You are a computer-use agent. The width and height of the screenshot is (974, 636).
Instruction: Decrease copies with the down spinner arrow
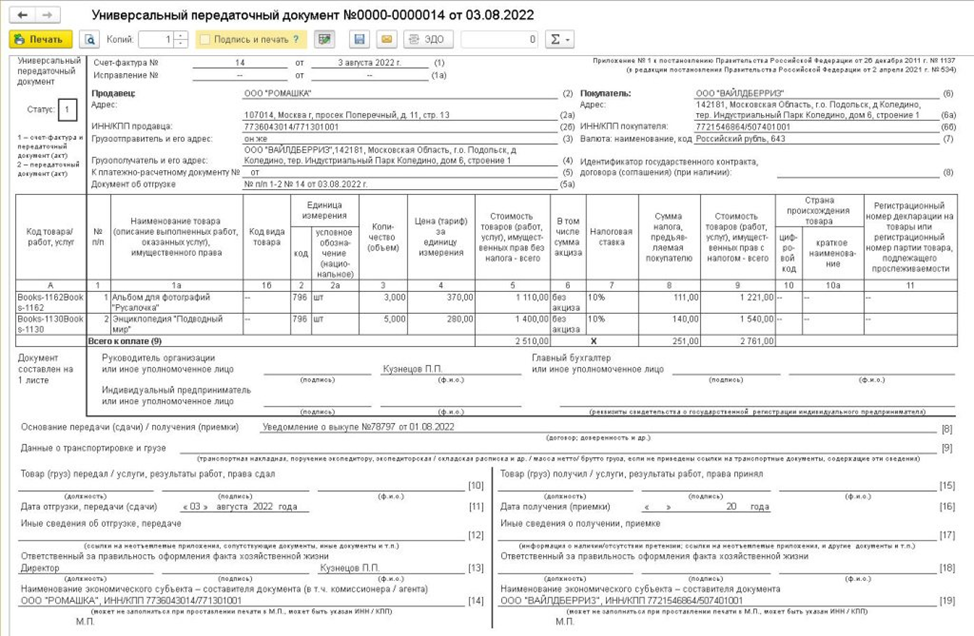180,44
